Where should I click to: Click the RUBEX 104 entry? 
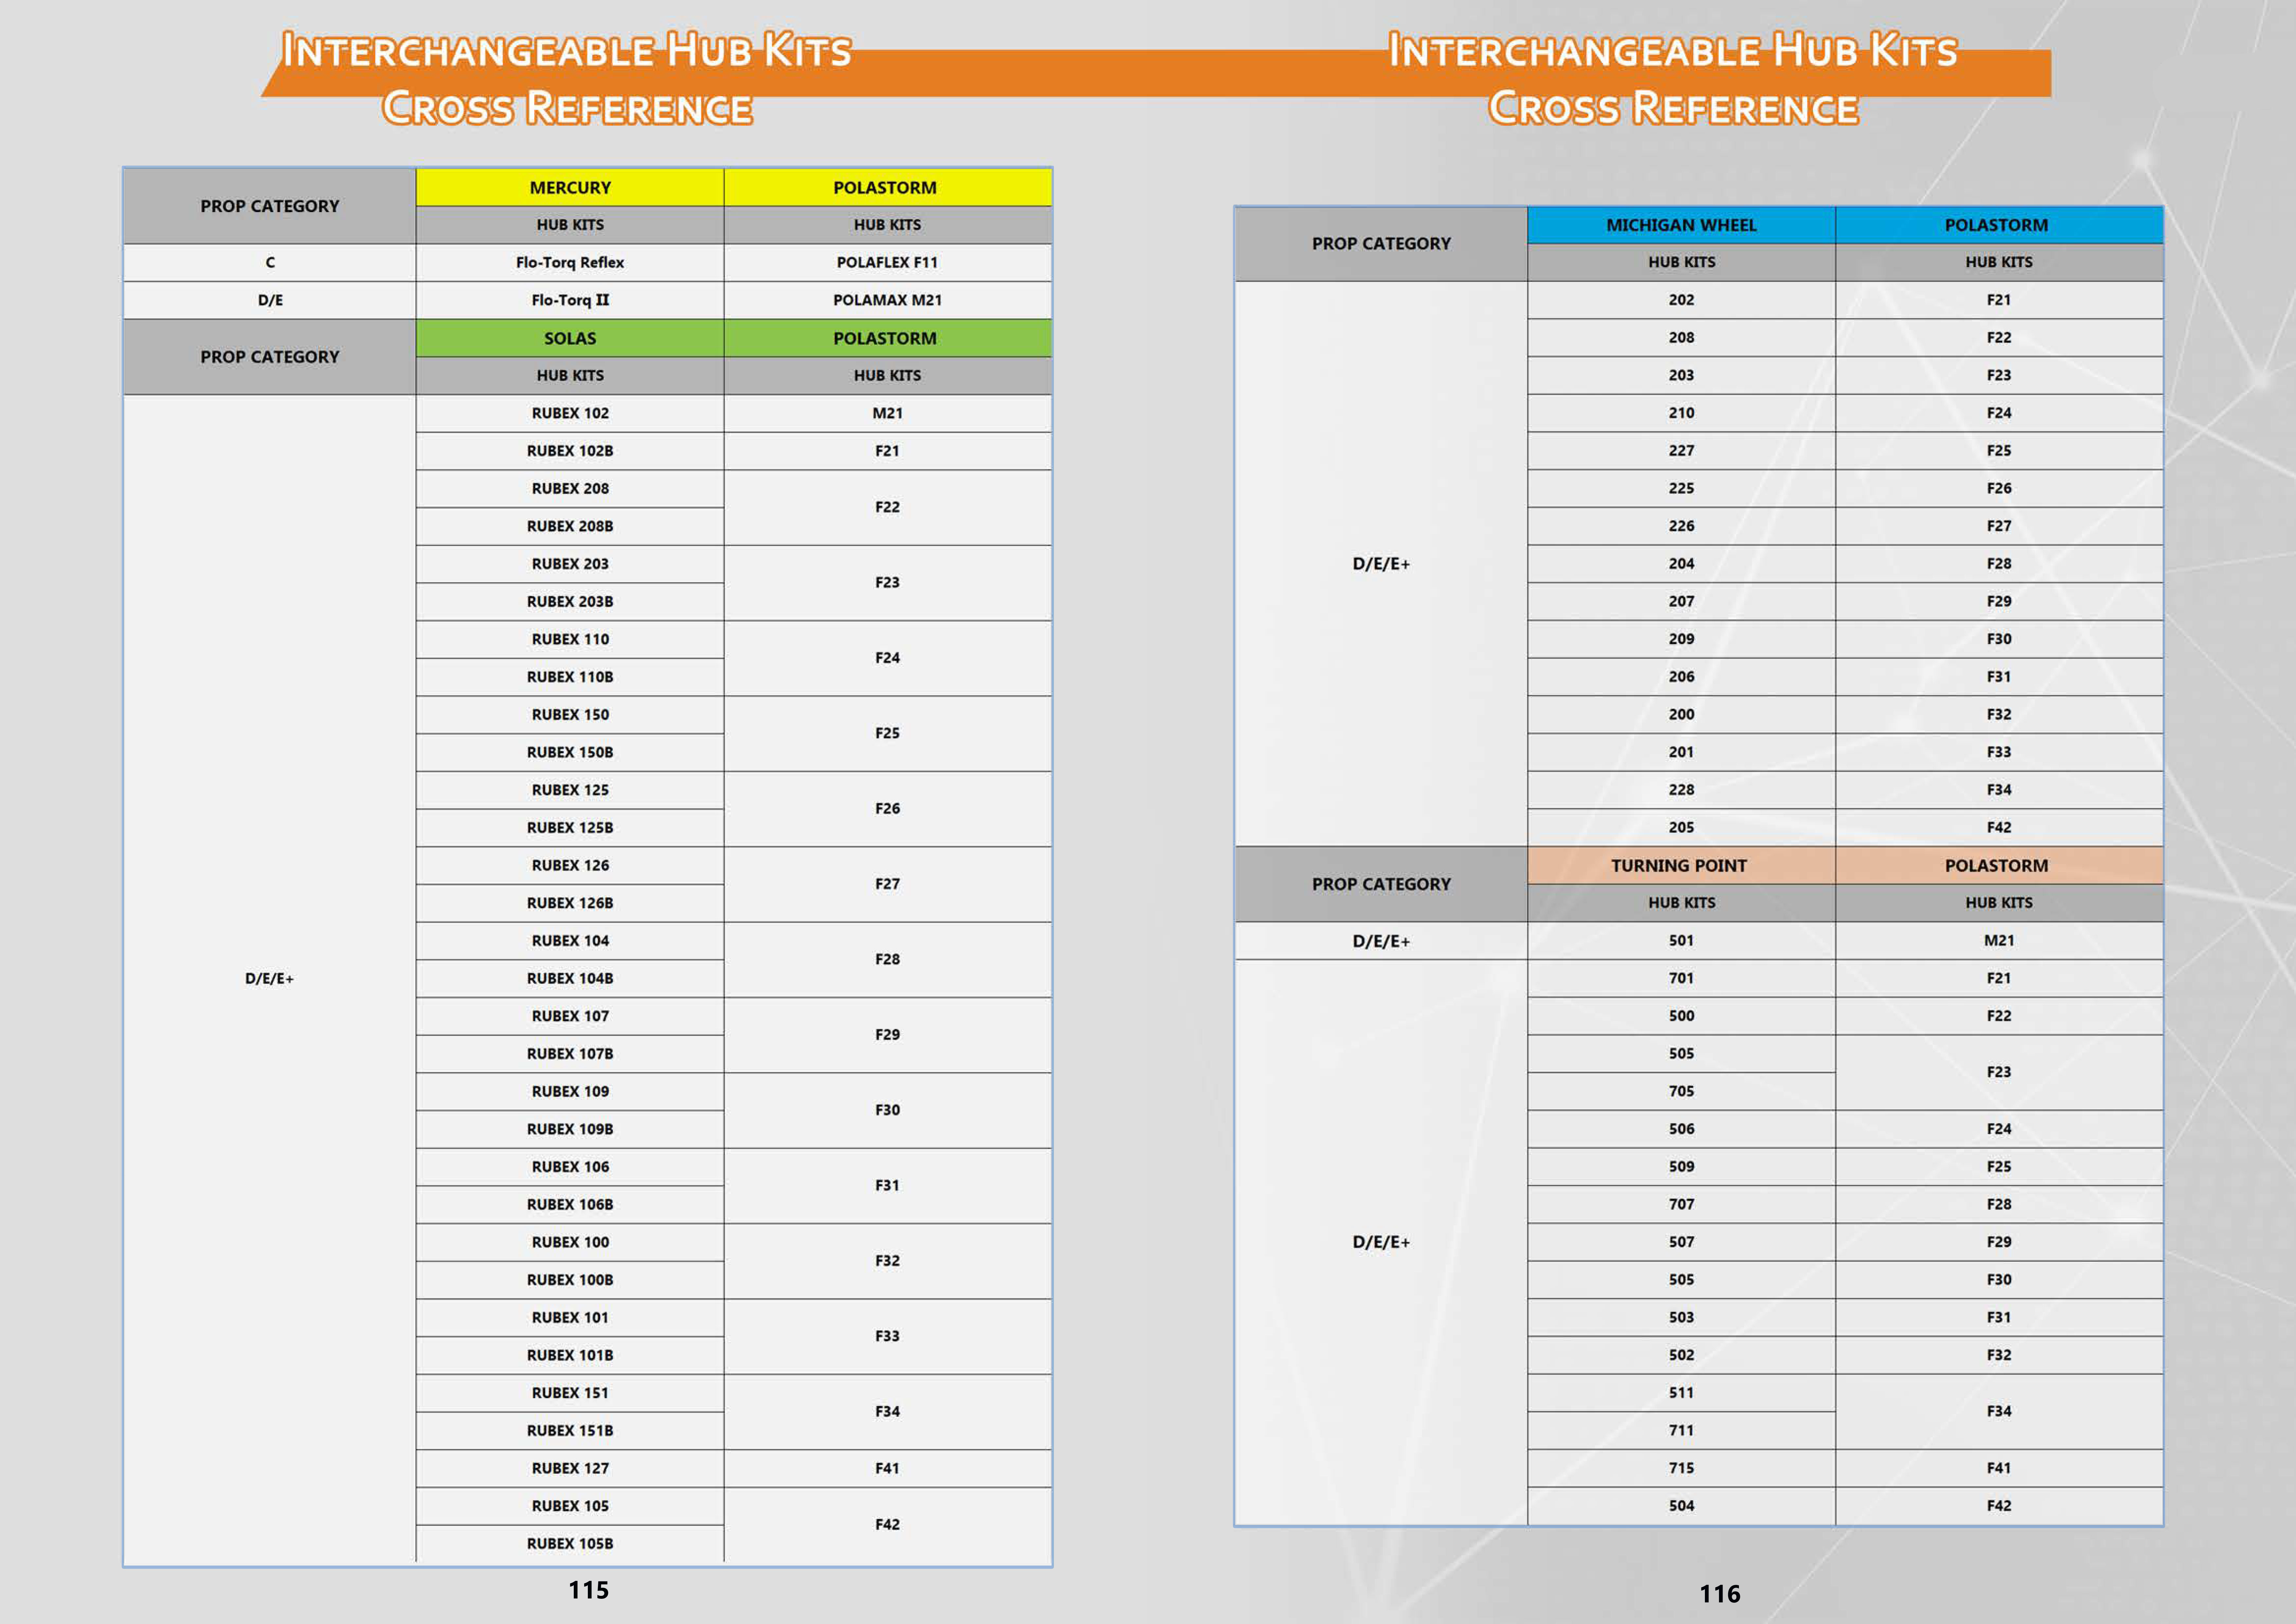(x=570, y=941)
